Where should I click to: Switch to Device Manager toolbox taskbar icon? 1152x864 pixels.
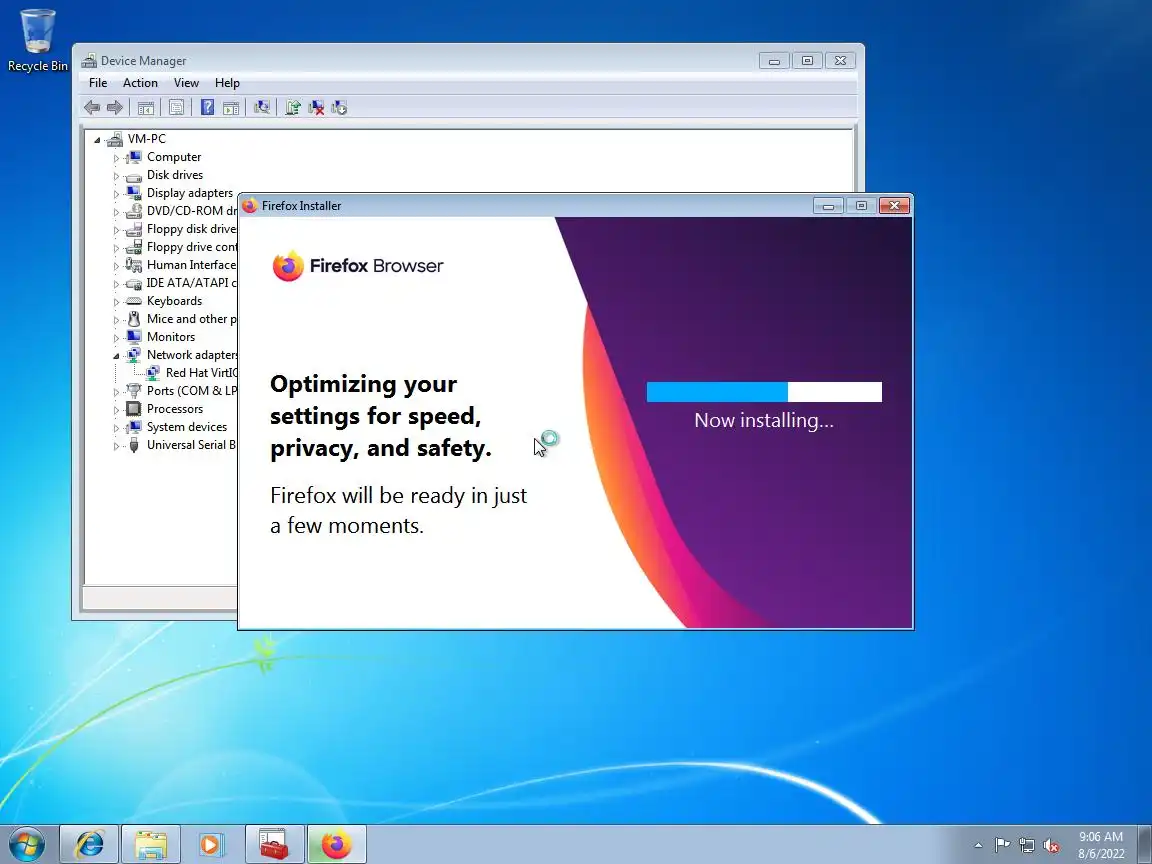coord(274,844)
